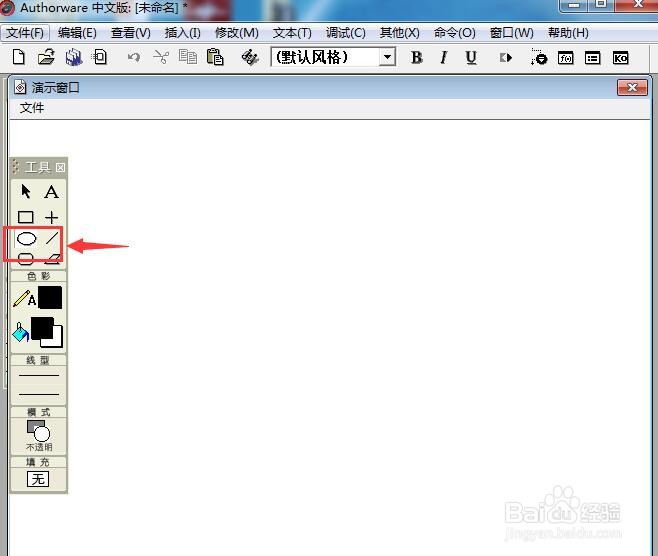Open the 文件(F) menu
The width and height of the screenshot is (658, 556).
tap(25, 33)
